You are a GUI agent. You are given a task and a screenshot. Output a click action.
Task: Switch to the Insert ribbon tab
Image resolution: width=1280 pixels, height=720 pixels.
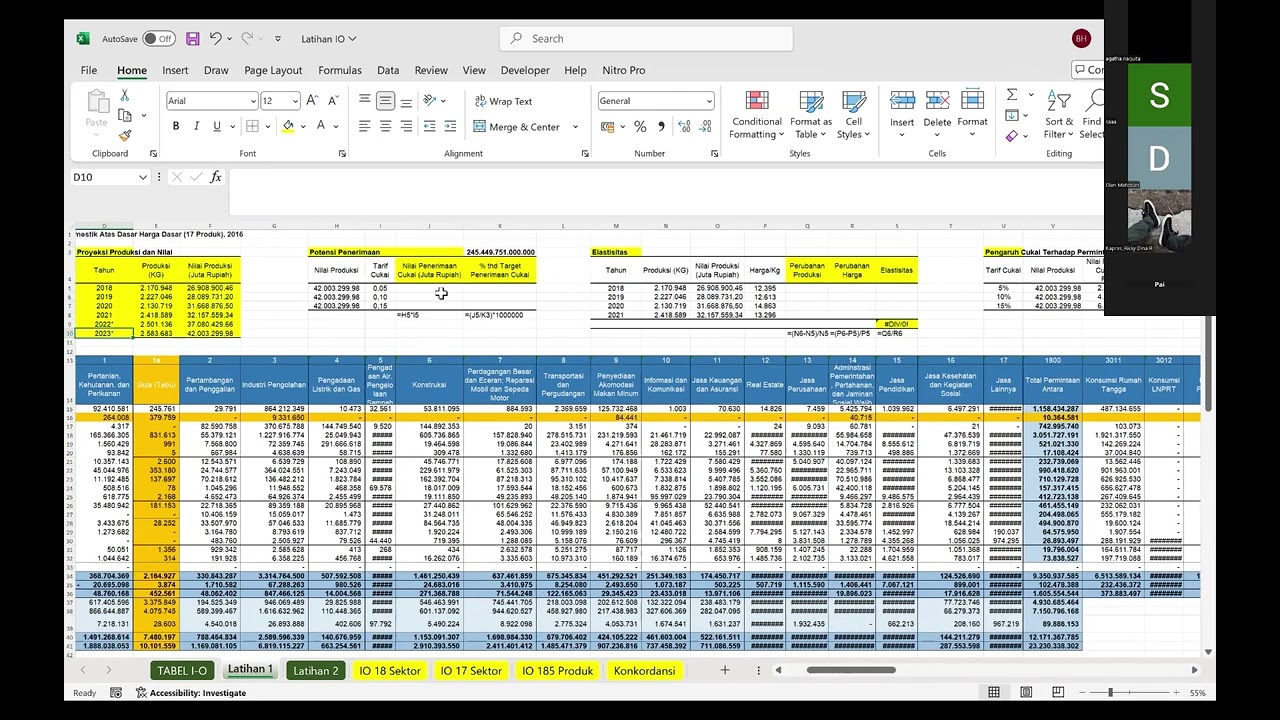tap(175, 70)
